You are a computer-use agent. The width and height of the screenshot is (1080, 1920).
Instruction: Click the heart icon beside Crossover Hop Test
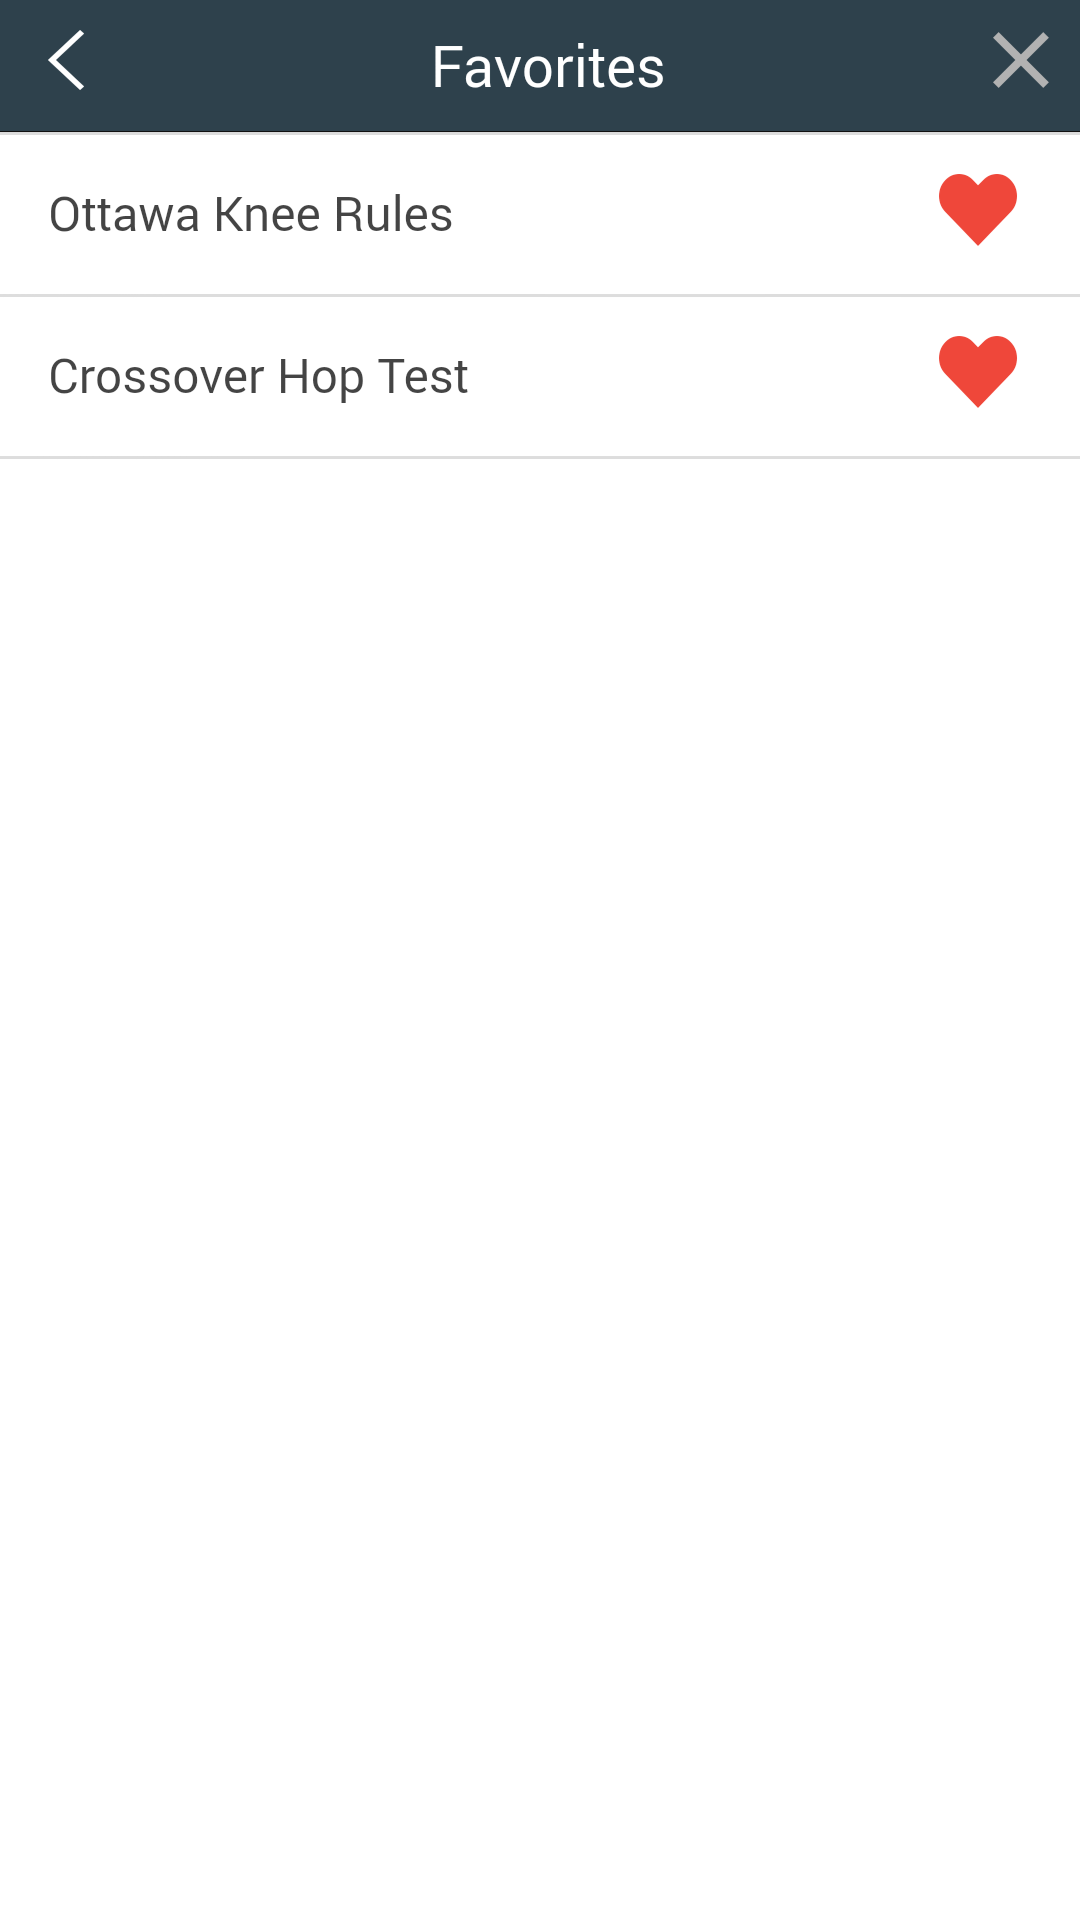978,371
